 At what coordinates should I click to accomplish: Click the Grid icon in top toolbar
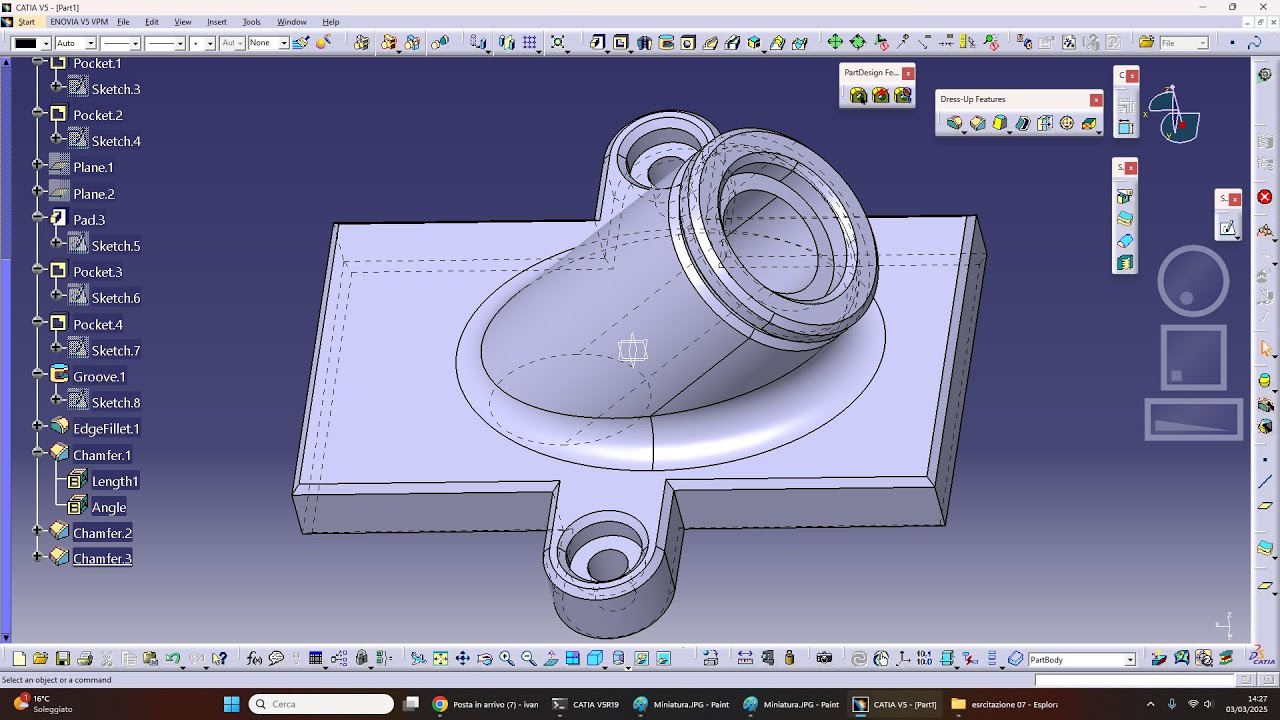click(x=529, y=43)
